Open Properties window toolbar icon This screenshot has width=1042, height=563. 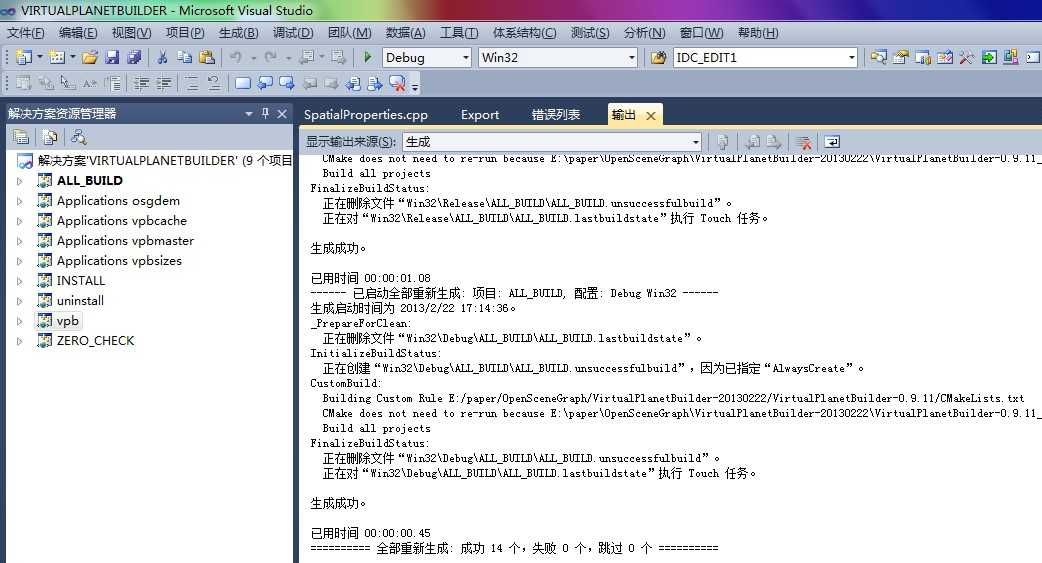(900, 57)
